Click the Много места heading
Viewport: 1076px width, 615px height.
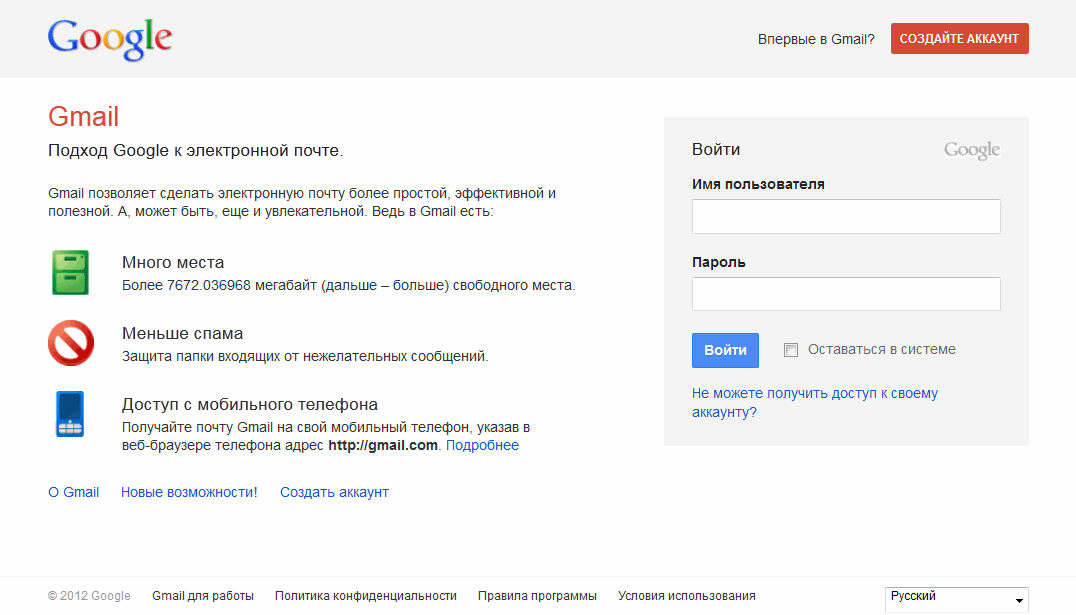pos(173,262)
